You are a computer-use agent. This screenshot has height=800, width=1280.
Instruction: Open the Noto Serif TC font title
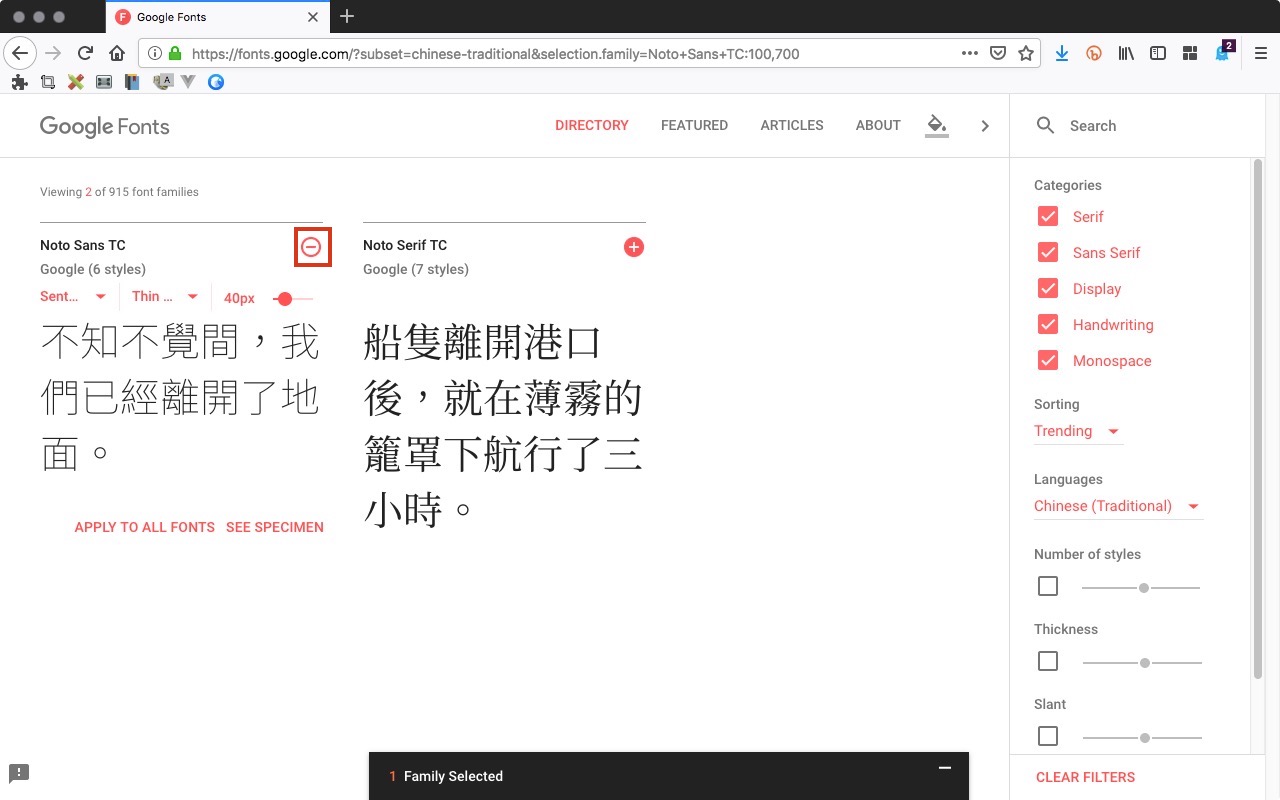[x=405, y=245]
